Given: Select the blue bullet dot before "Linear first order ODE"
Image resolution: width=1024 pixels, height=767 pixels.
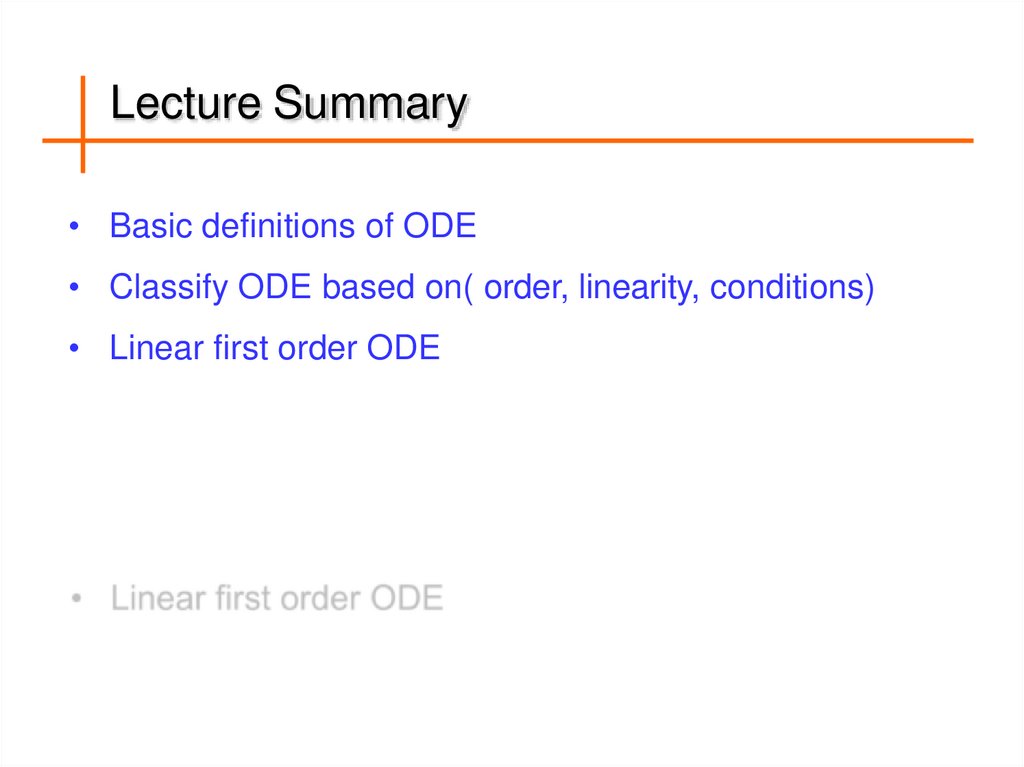Looking at the screenshot, I should [75, 350].
